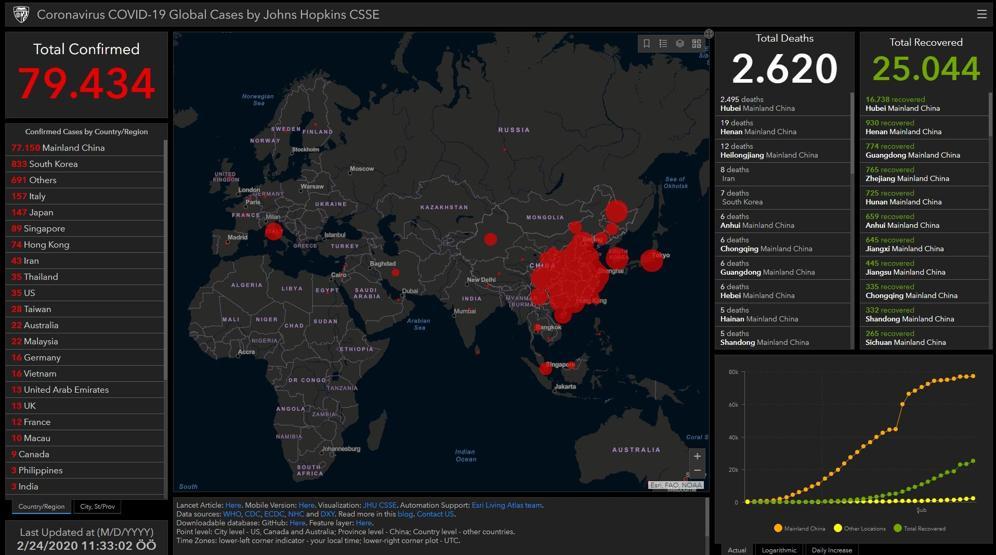Open the WHO data source link
996x555 pixels.
232,514
